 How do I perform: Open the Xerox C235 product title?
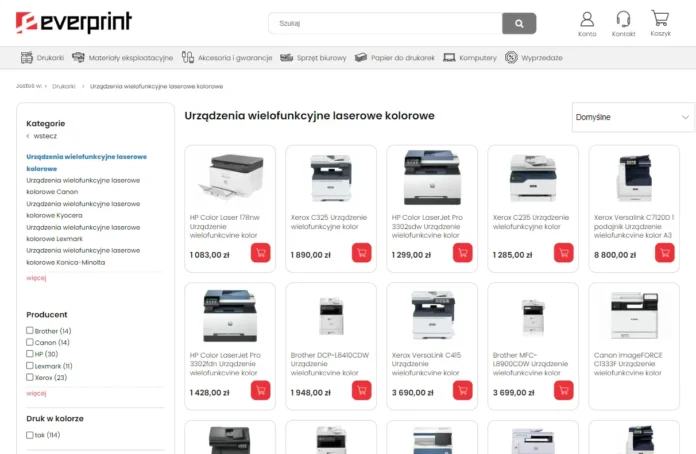(x=531, y=222)
